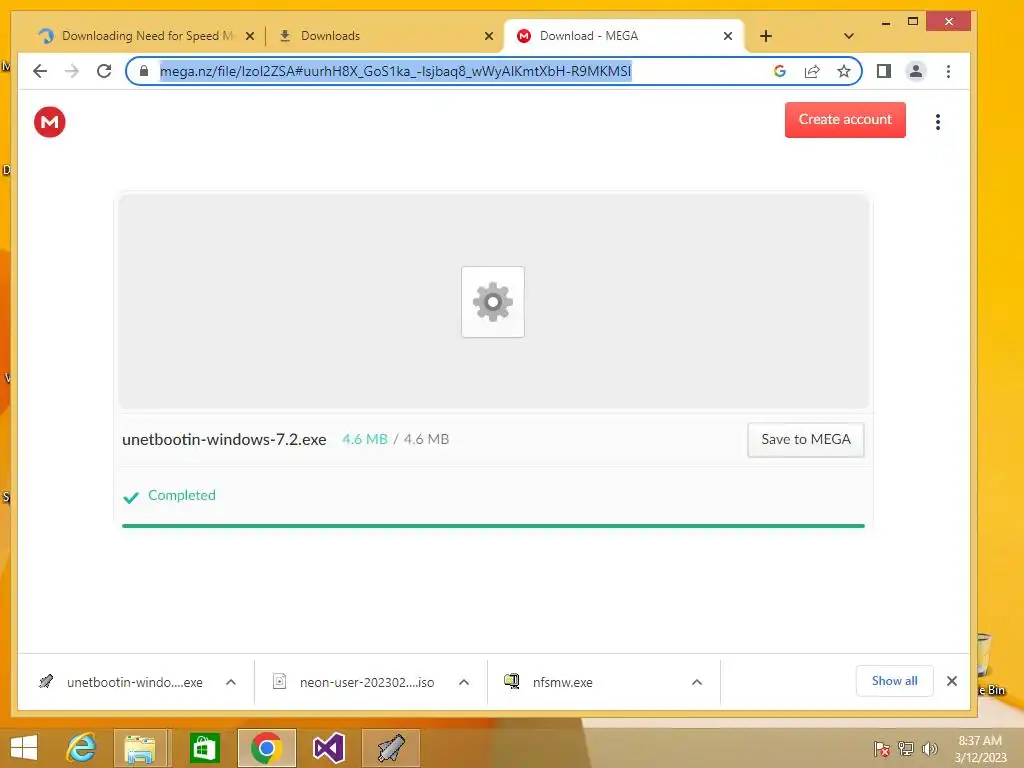This screenshot has height=768, width=1024.
Task: Switch to the Downloads tab
Action: click(385, 36)
